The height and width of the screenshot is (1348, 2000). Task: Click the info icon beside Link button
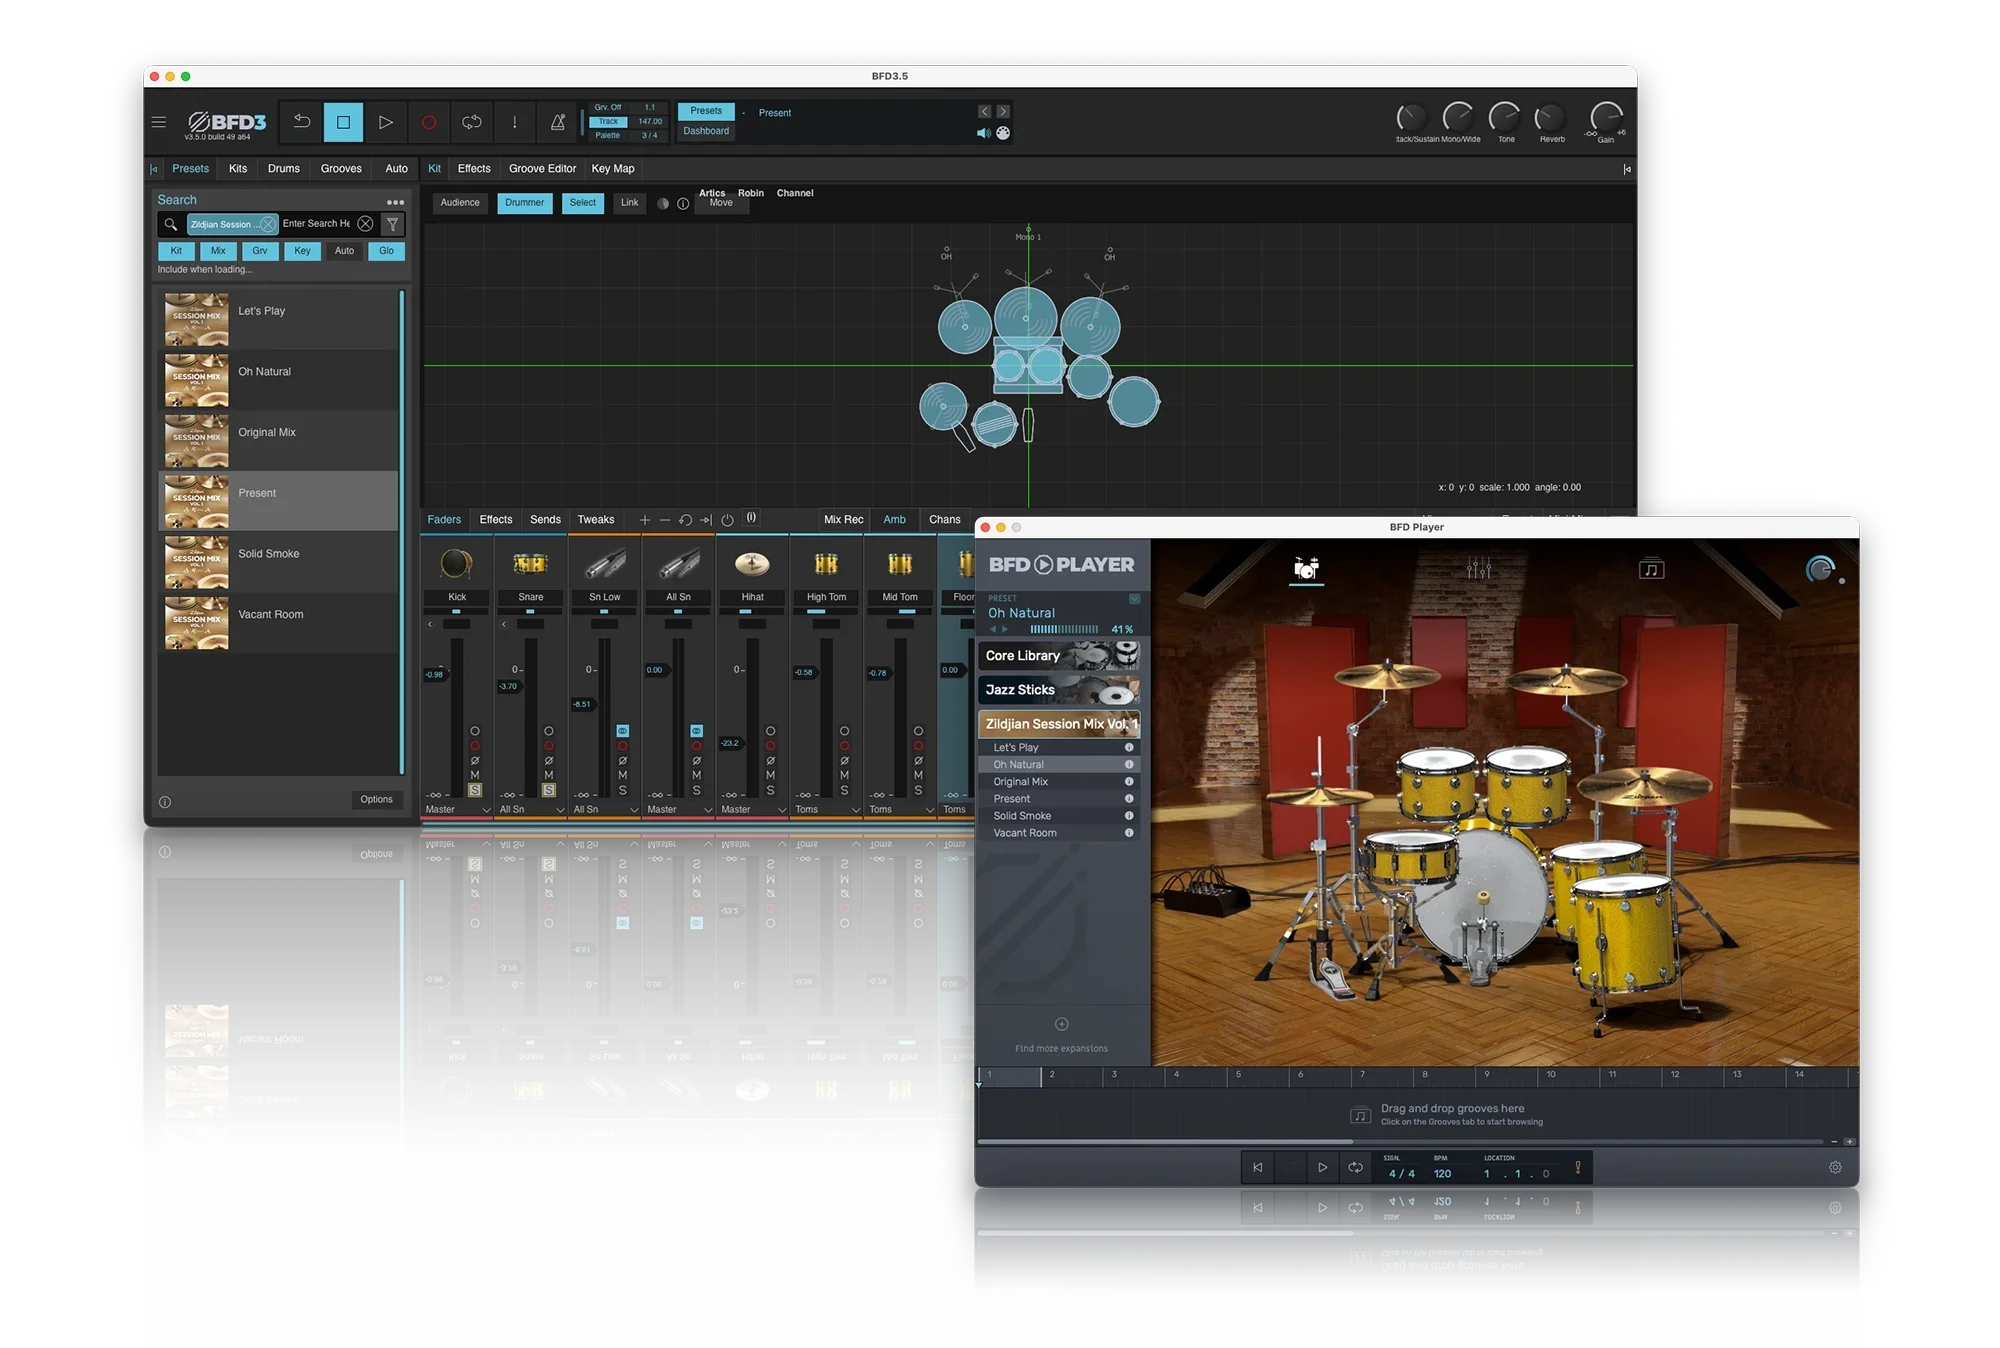683,204
